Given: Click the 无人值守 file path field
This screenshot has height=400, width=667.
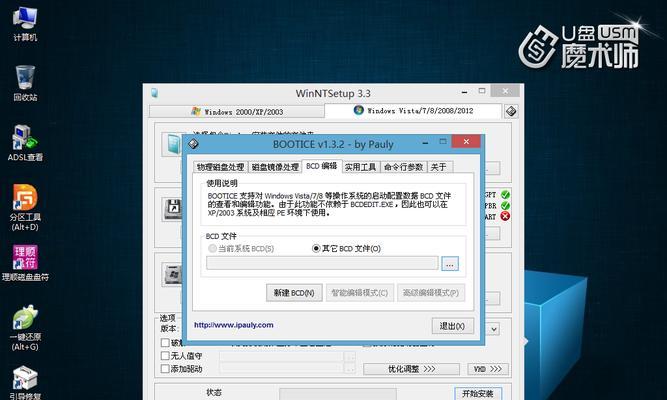Looking at the screenshot, I should [x=281, y=356].
